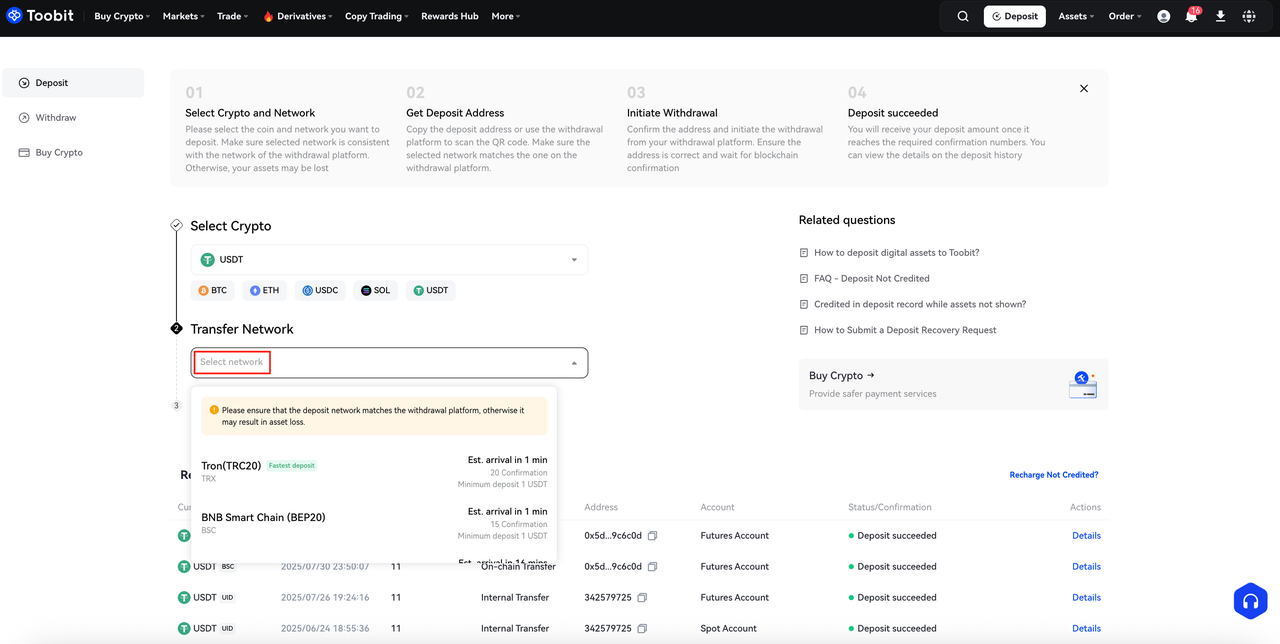Viewport: 1280px width, 644px height.
Task: Copy address 342579725 in Spot Account row
Action: [642, 629]
